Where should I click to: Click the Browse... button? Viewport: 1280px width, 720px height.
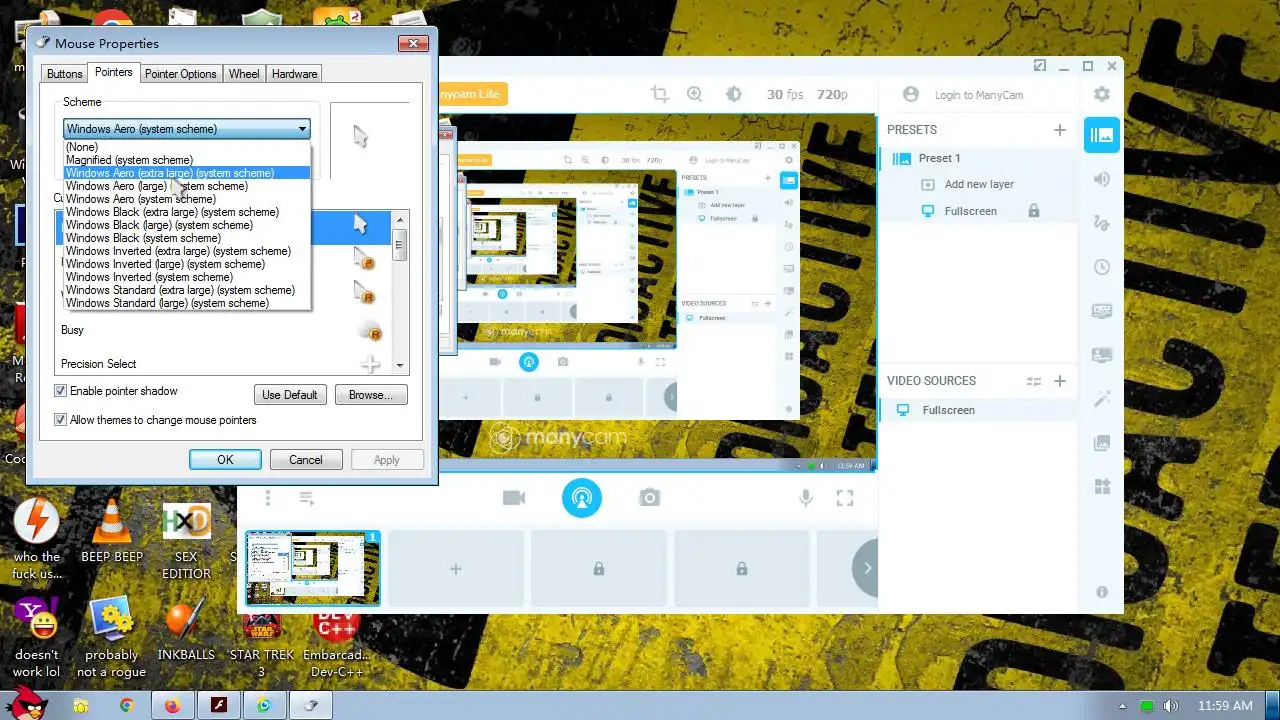tap(371, 395)
